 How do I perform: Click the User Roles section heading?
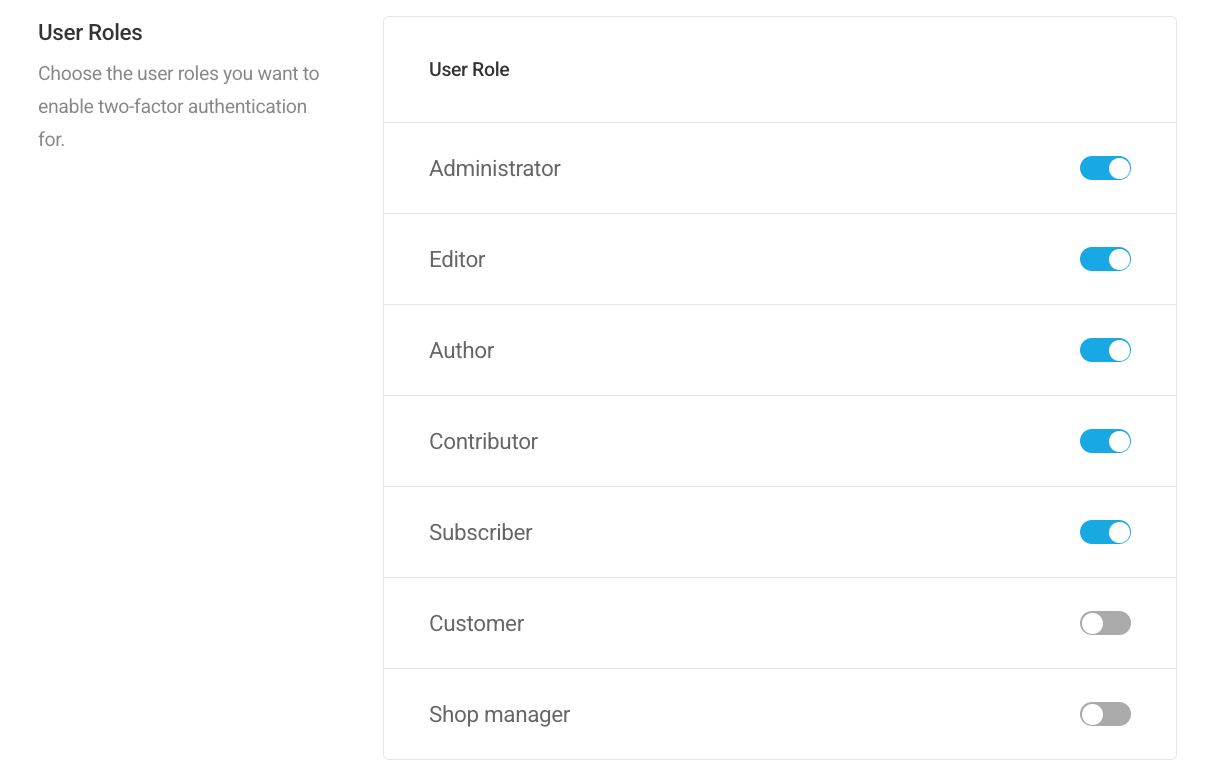pyautogui.click(x=90, y=32)
